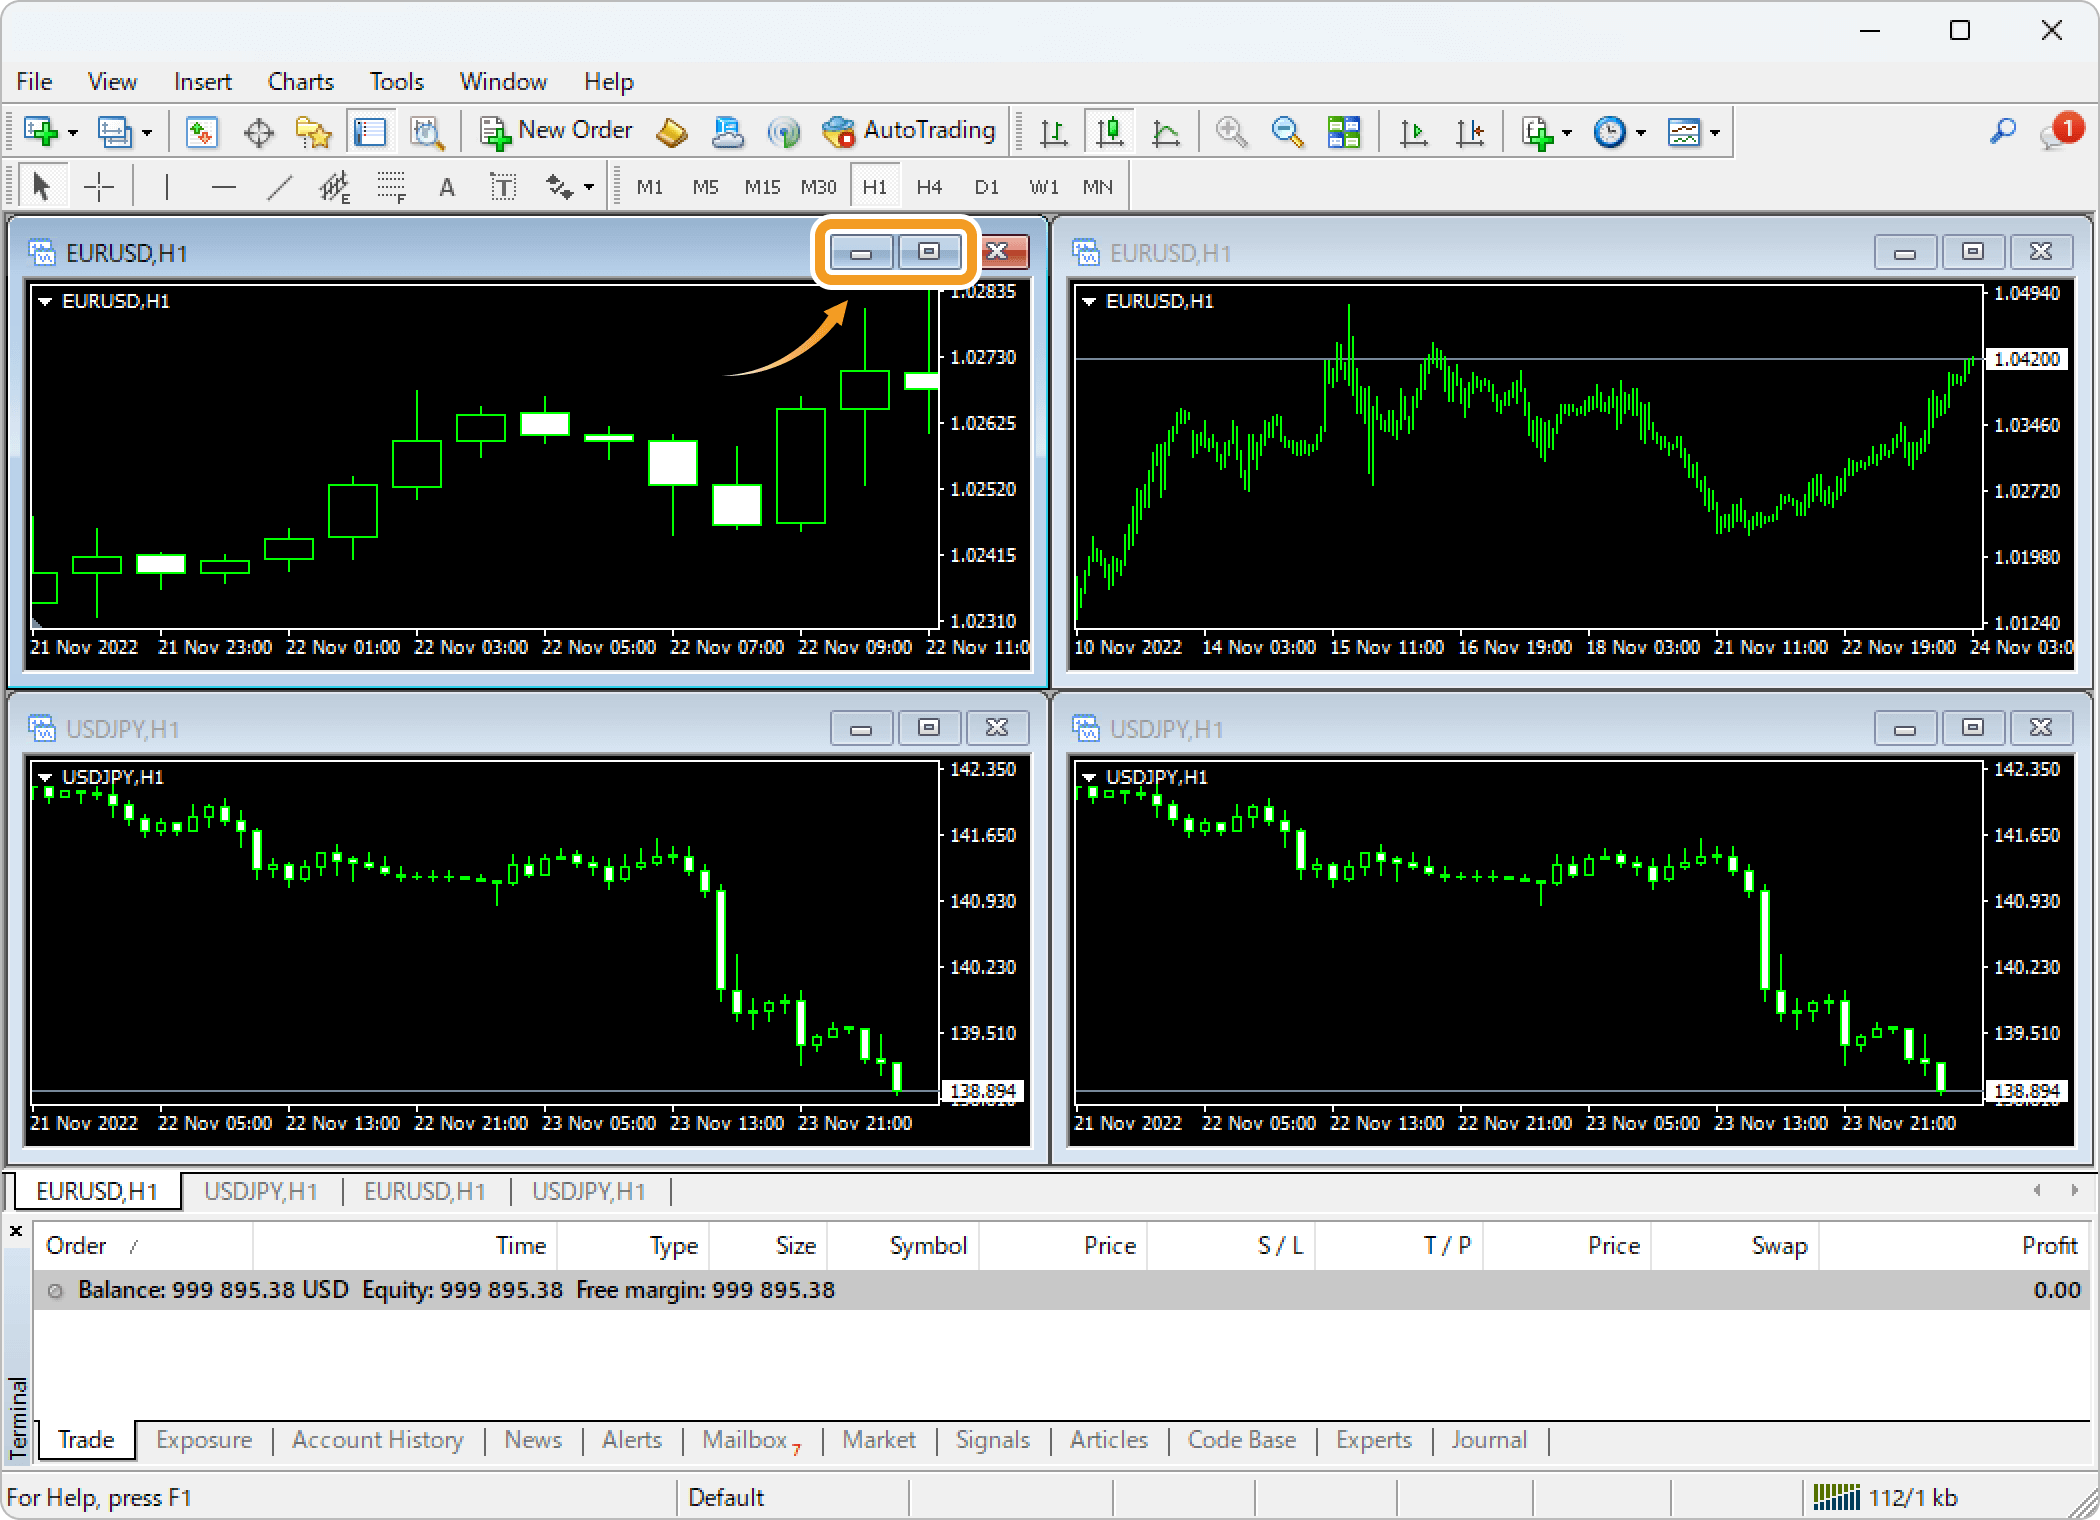Open the Indicators dropdown arrow

(1567, 133)
